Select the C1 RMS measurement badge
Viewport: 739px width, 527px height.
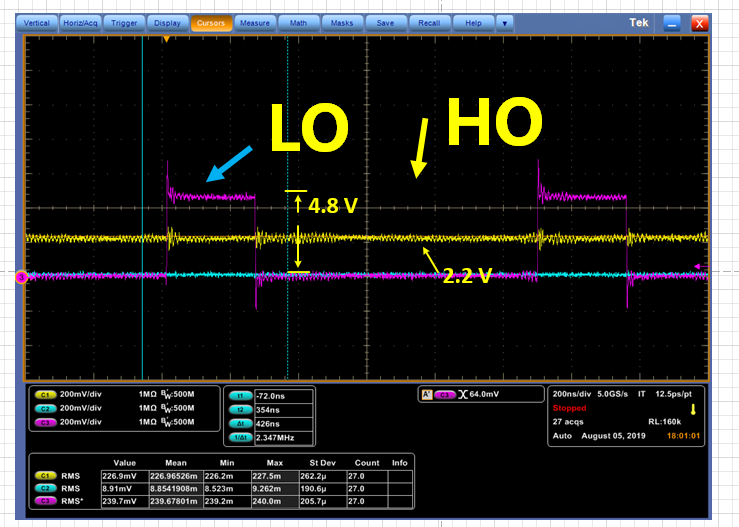pos(45,476)
